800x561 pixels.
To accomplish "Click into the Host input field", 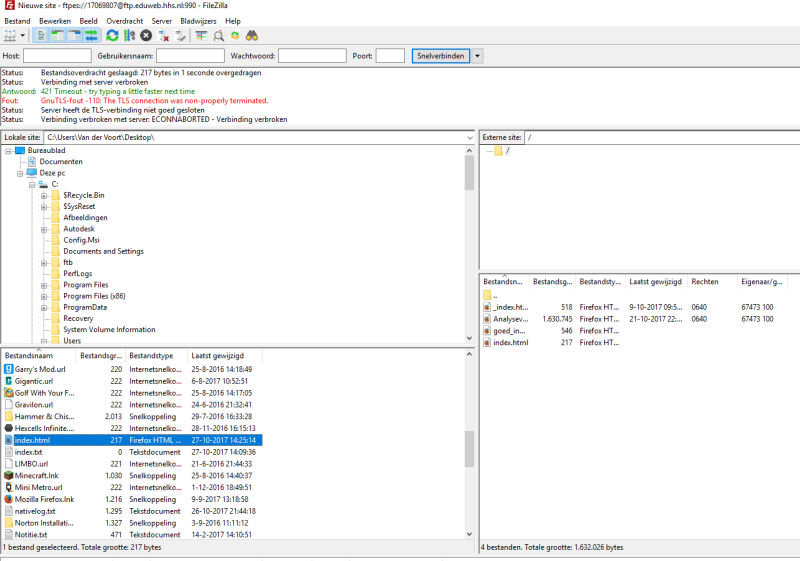I will click(57, 56).
